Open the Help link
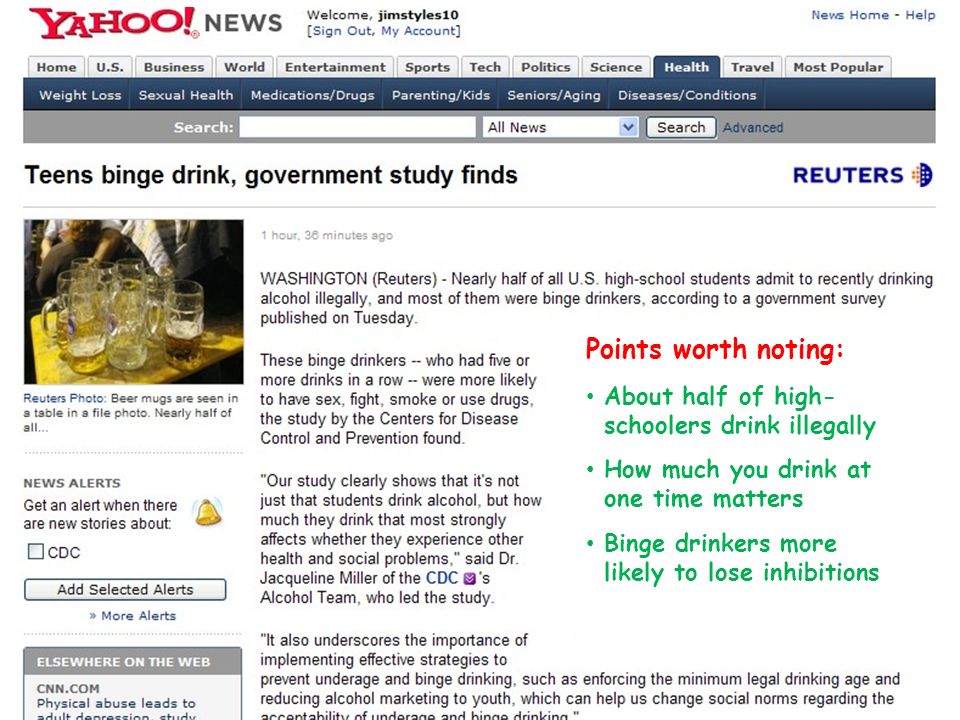The width and height of the screenshot is (960, 720). coord(920,15)
